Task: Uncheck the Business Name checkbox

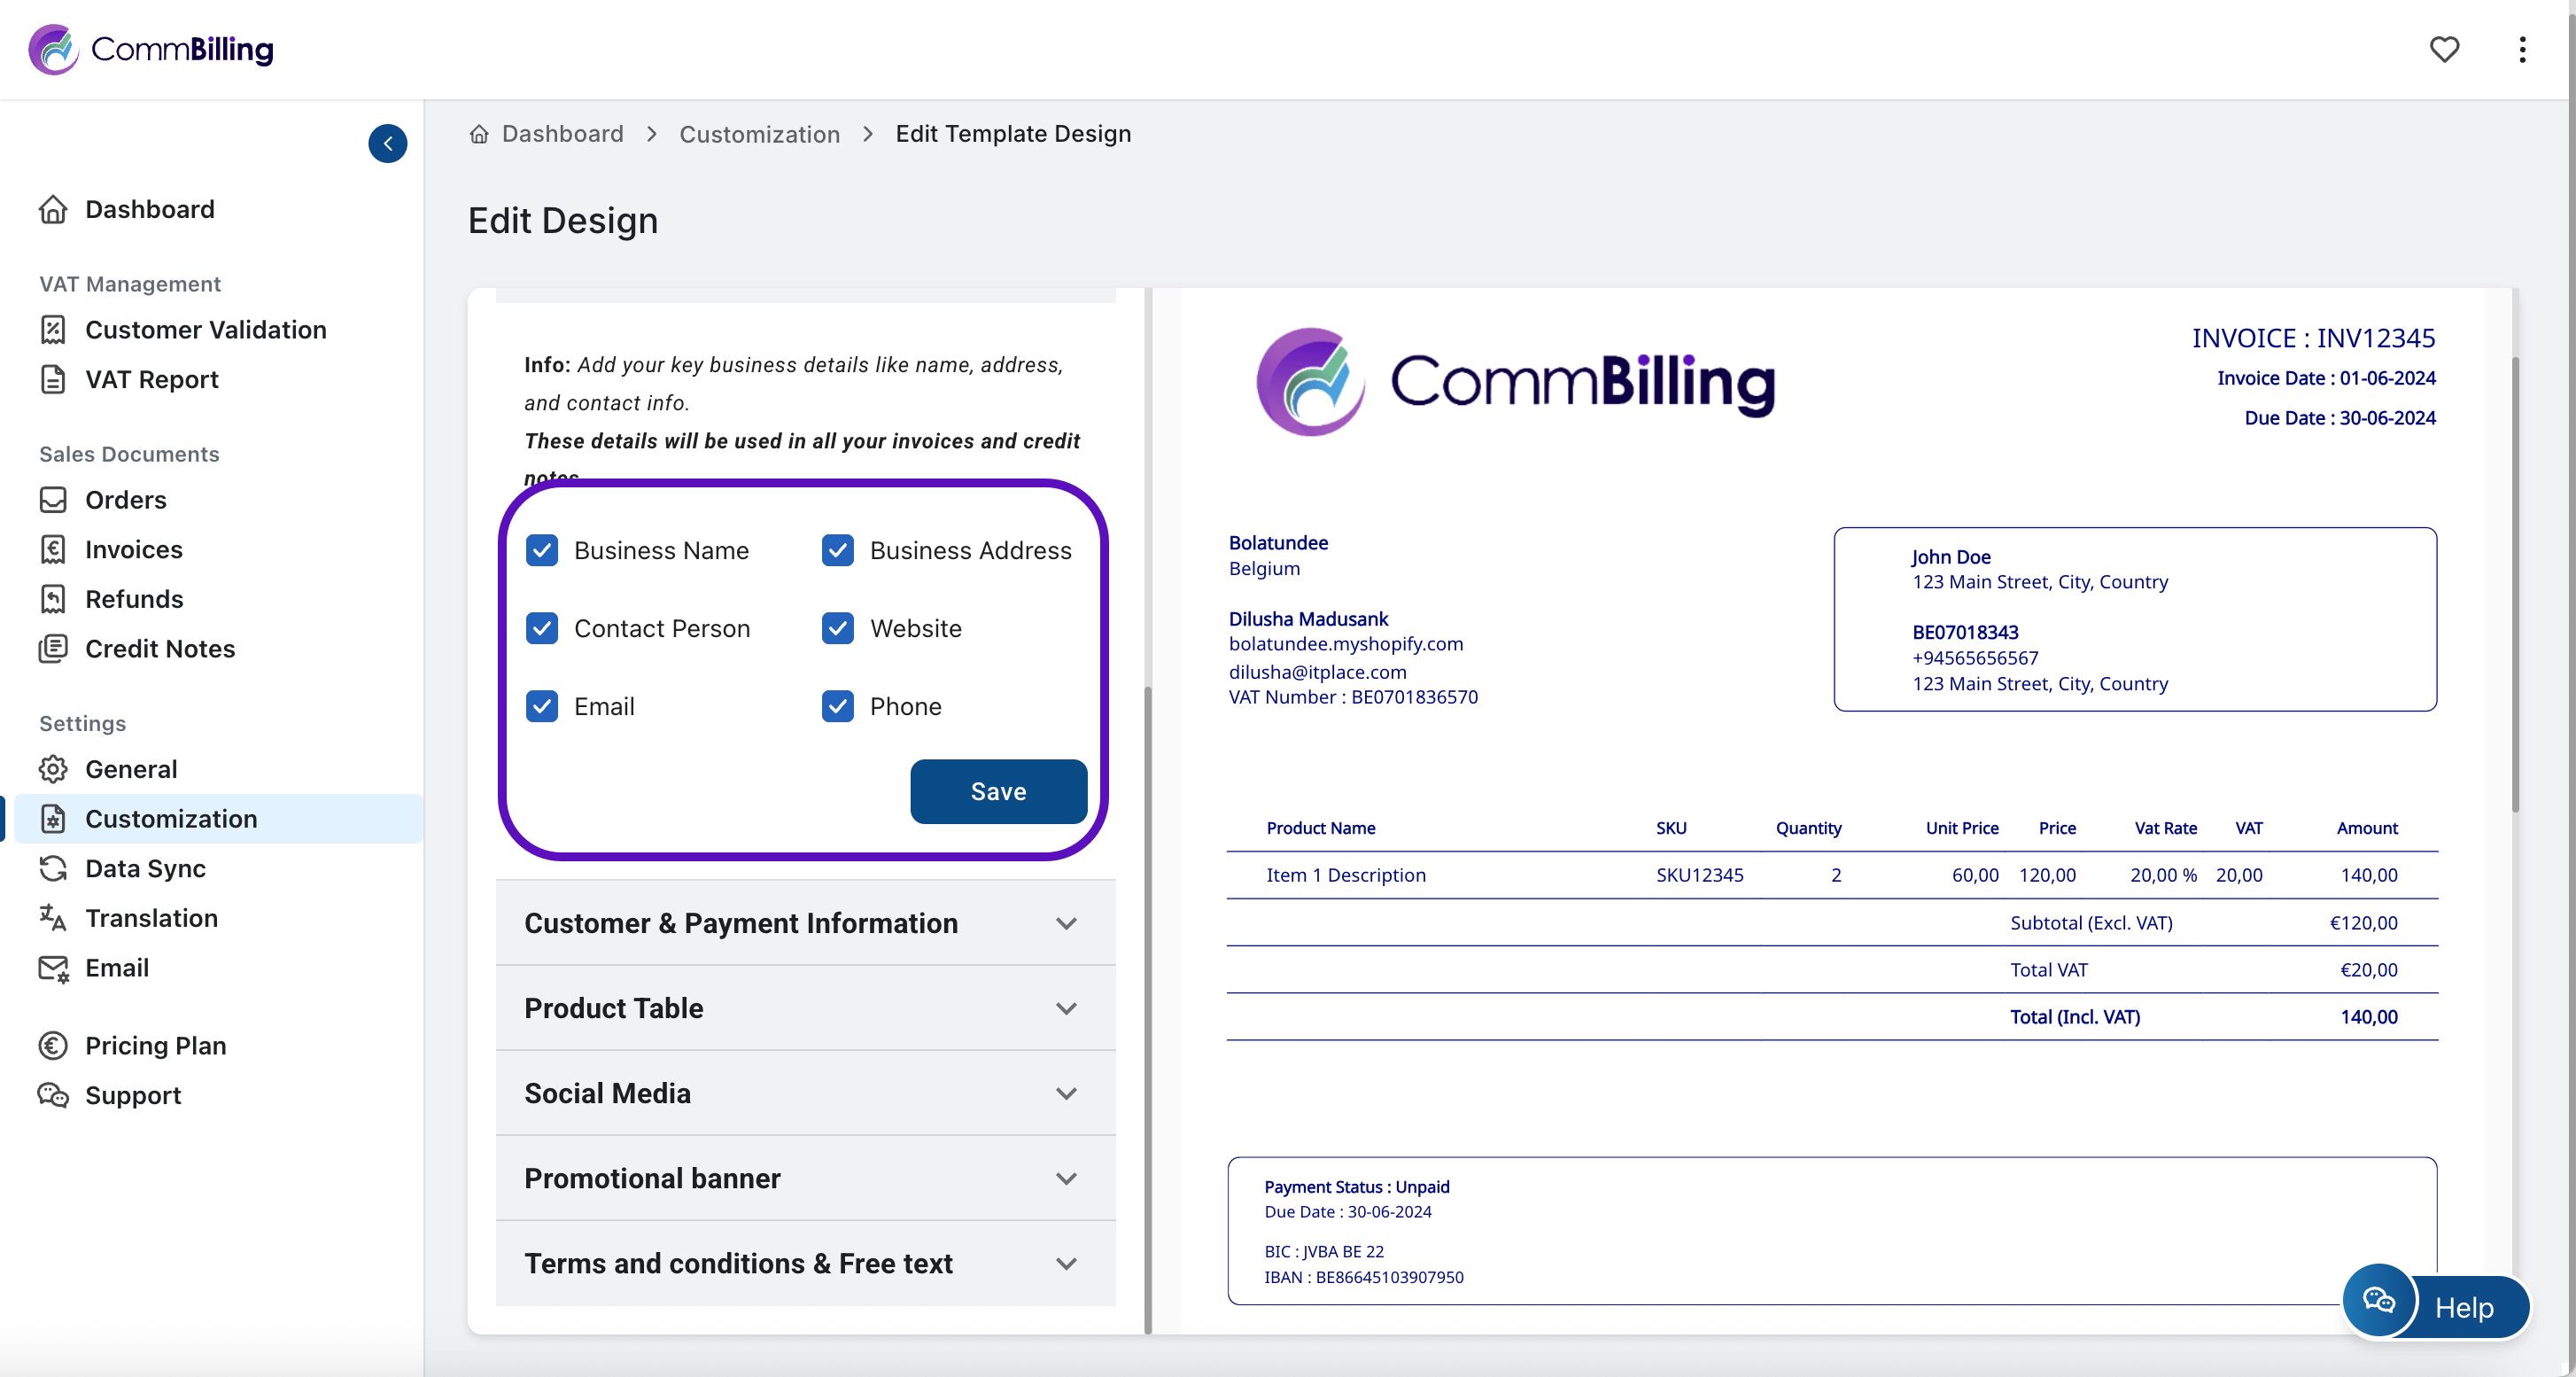Action: pos(542,550)
